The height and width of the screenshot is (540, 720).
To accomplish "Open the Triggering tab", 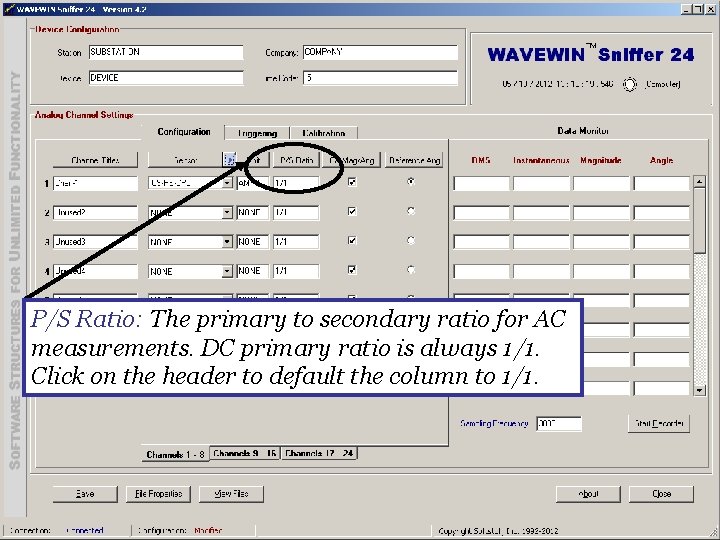I will coord(257,133).
